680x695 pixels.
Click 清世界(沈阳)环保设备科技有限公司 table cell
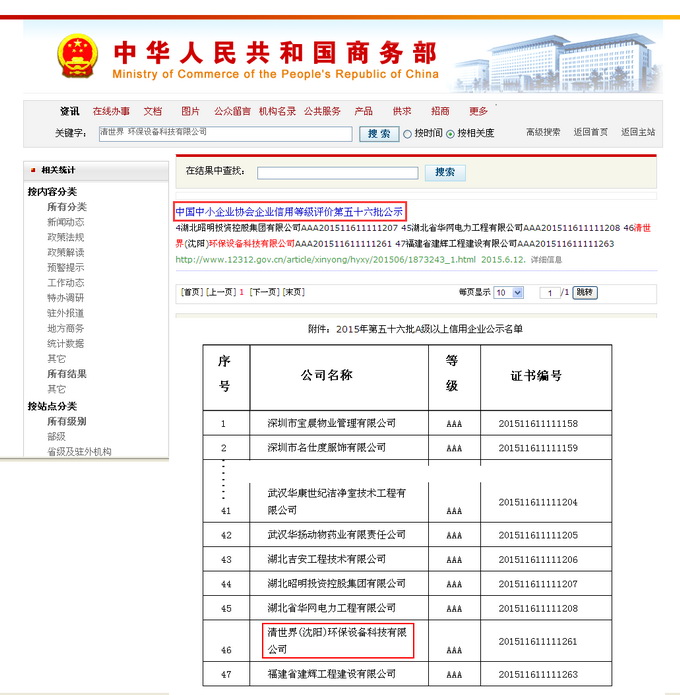[x=337, y=641]
